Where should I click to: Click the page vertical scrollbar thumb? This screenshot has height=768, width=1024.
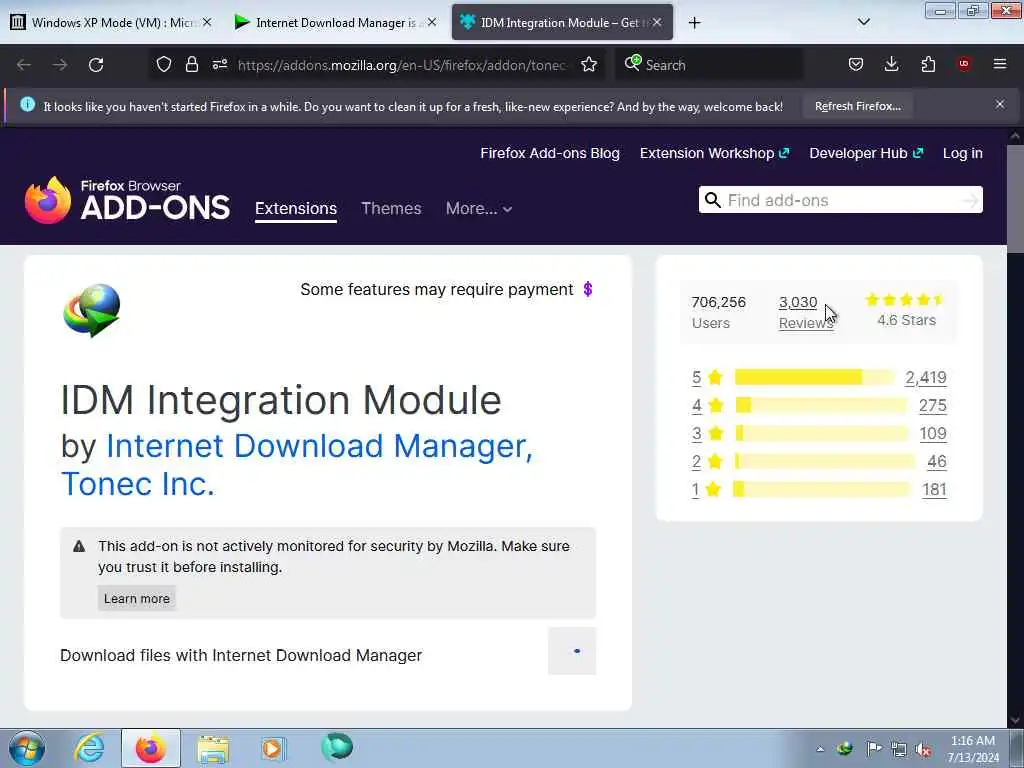click(1014, 198)
